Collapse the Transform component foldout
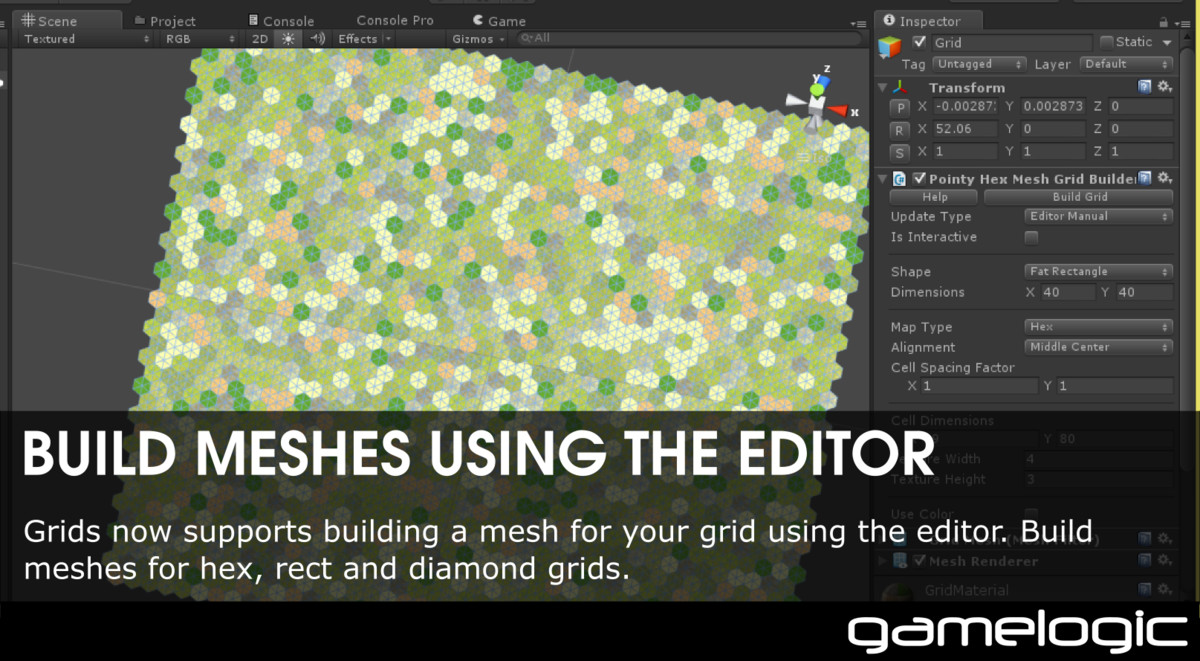1200x661 pixels. pyautogui.click(x=882, y=87)
